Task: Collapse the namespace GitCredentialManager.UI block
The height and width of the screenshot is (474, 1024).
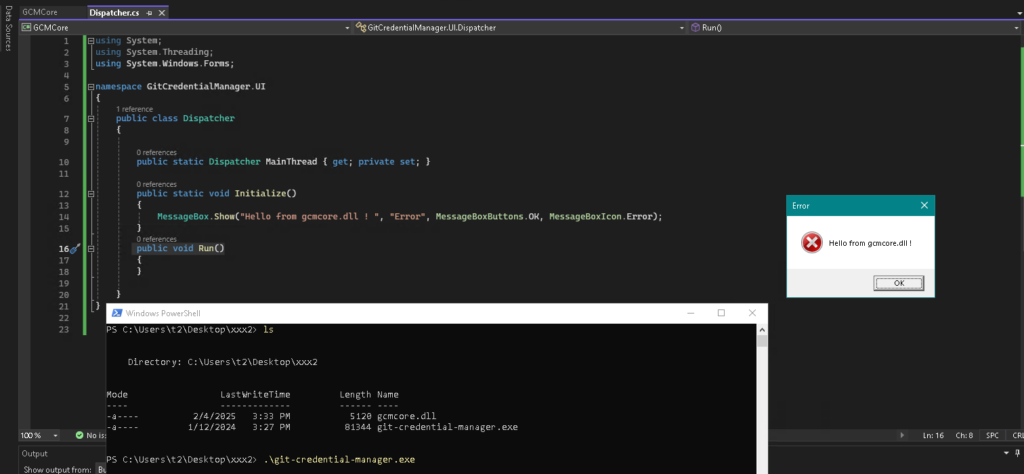Action: pyautogui.click(x=91, y=87)
